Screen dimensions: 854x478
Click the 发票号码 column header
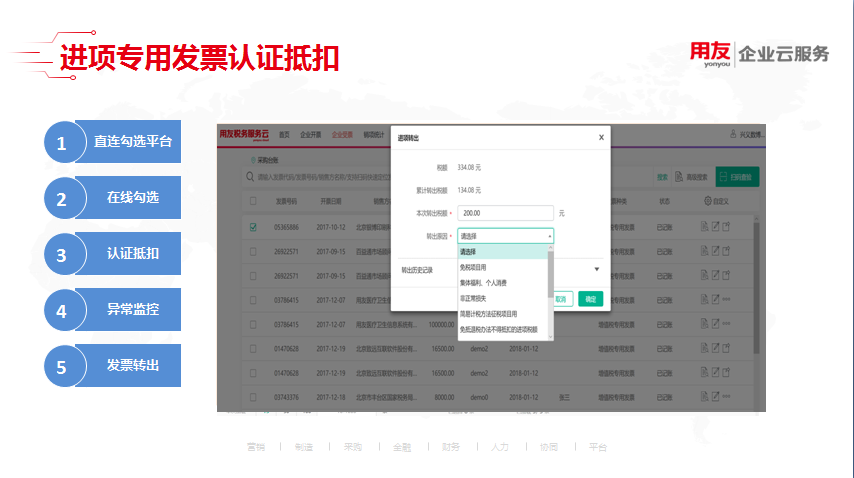[x=286, y=201]
